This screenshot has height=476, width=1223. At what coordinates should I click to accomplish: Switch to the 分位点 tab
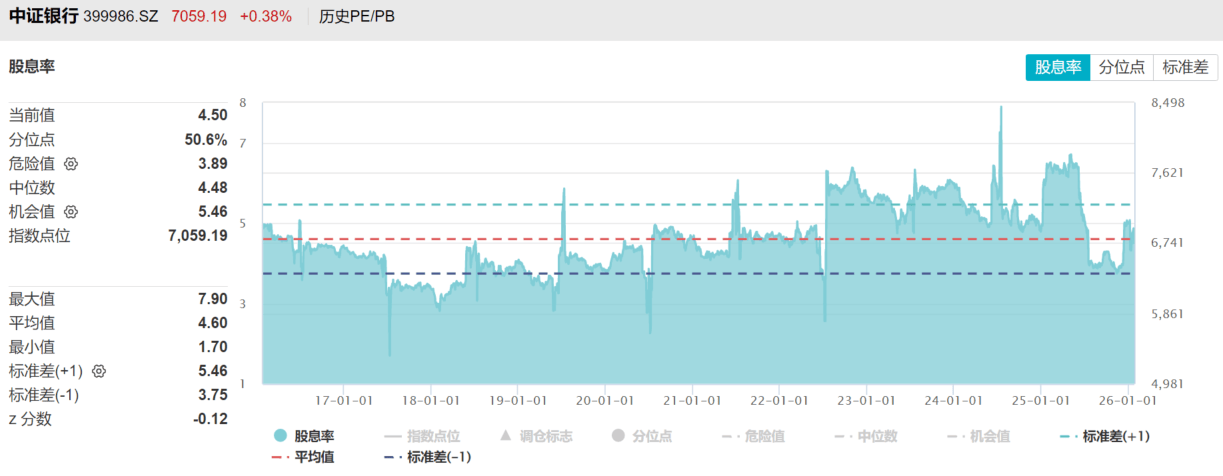click(1121, 67)
